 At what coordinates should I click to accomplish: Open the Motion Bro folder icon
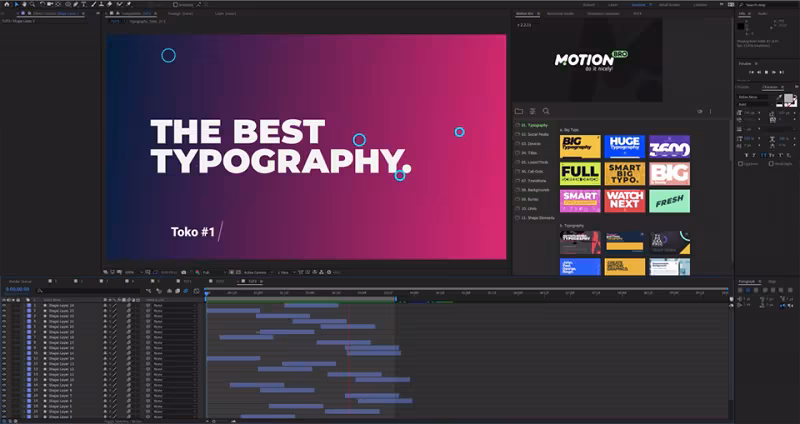tap(519, 111)
